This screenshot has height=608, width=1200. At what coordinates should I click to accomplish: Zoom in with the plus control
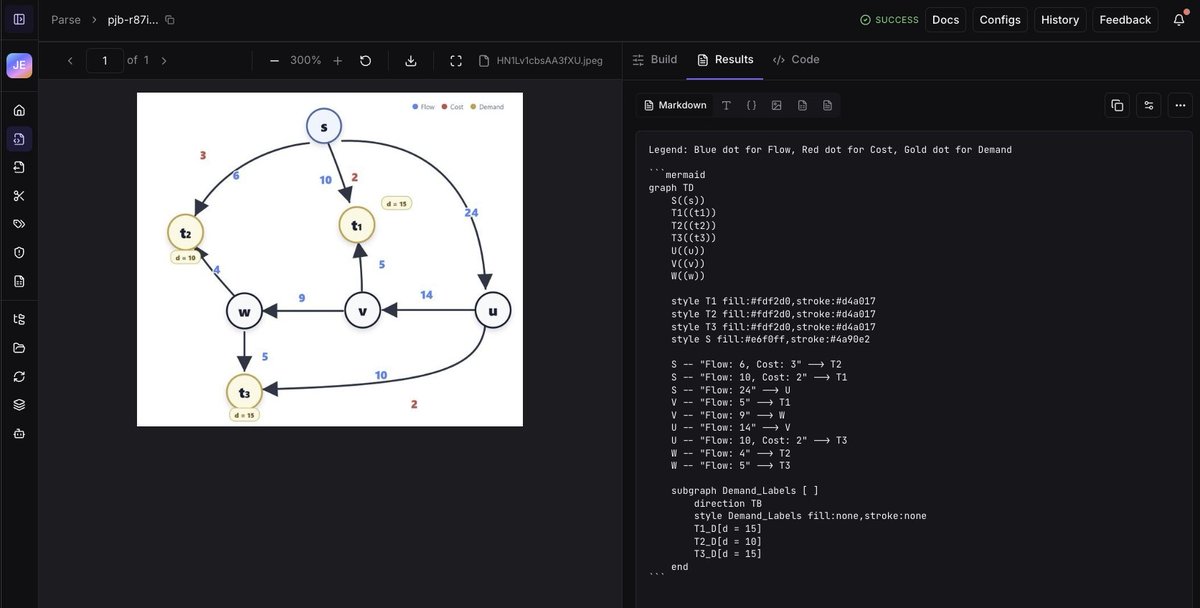click(x=337, y=60)
